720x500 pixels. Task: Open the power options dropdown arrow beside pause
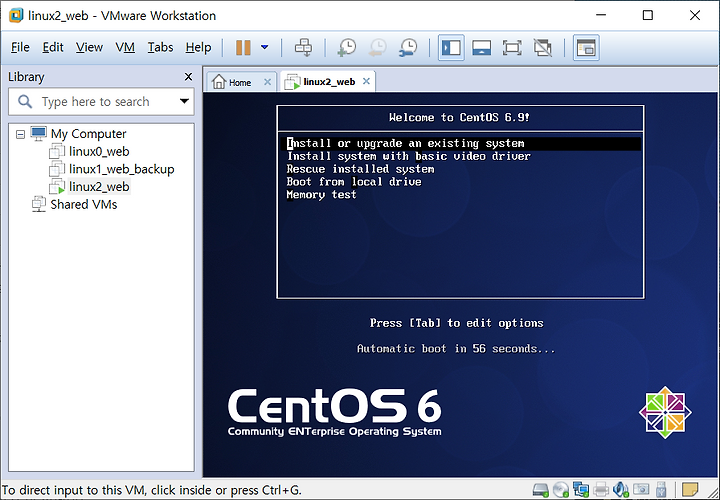[x=264, y=47]
